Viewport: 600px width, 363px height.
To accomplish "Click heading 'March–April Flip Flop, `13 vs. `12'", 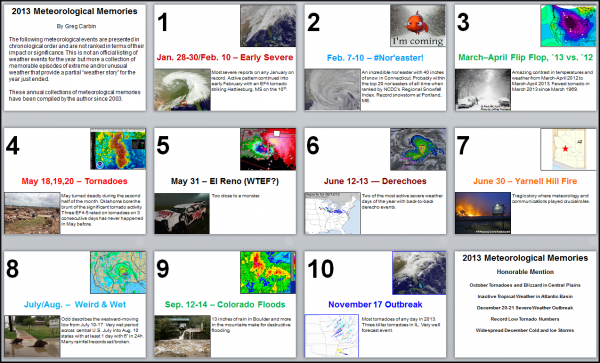I will [525, 58].
